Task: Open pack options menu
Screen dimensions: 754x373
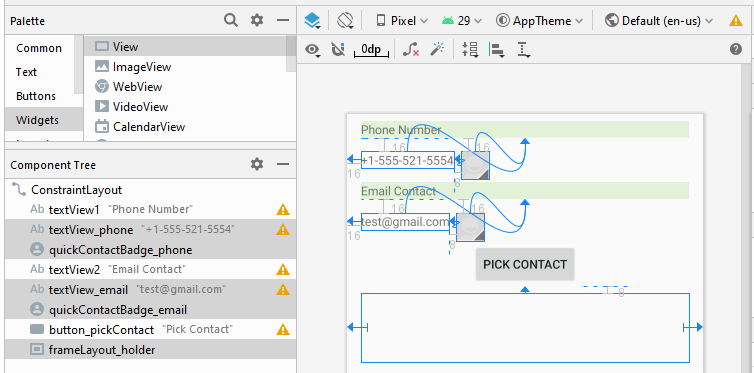Action: pos(470,50)
